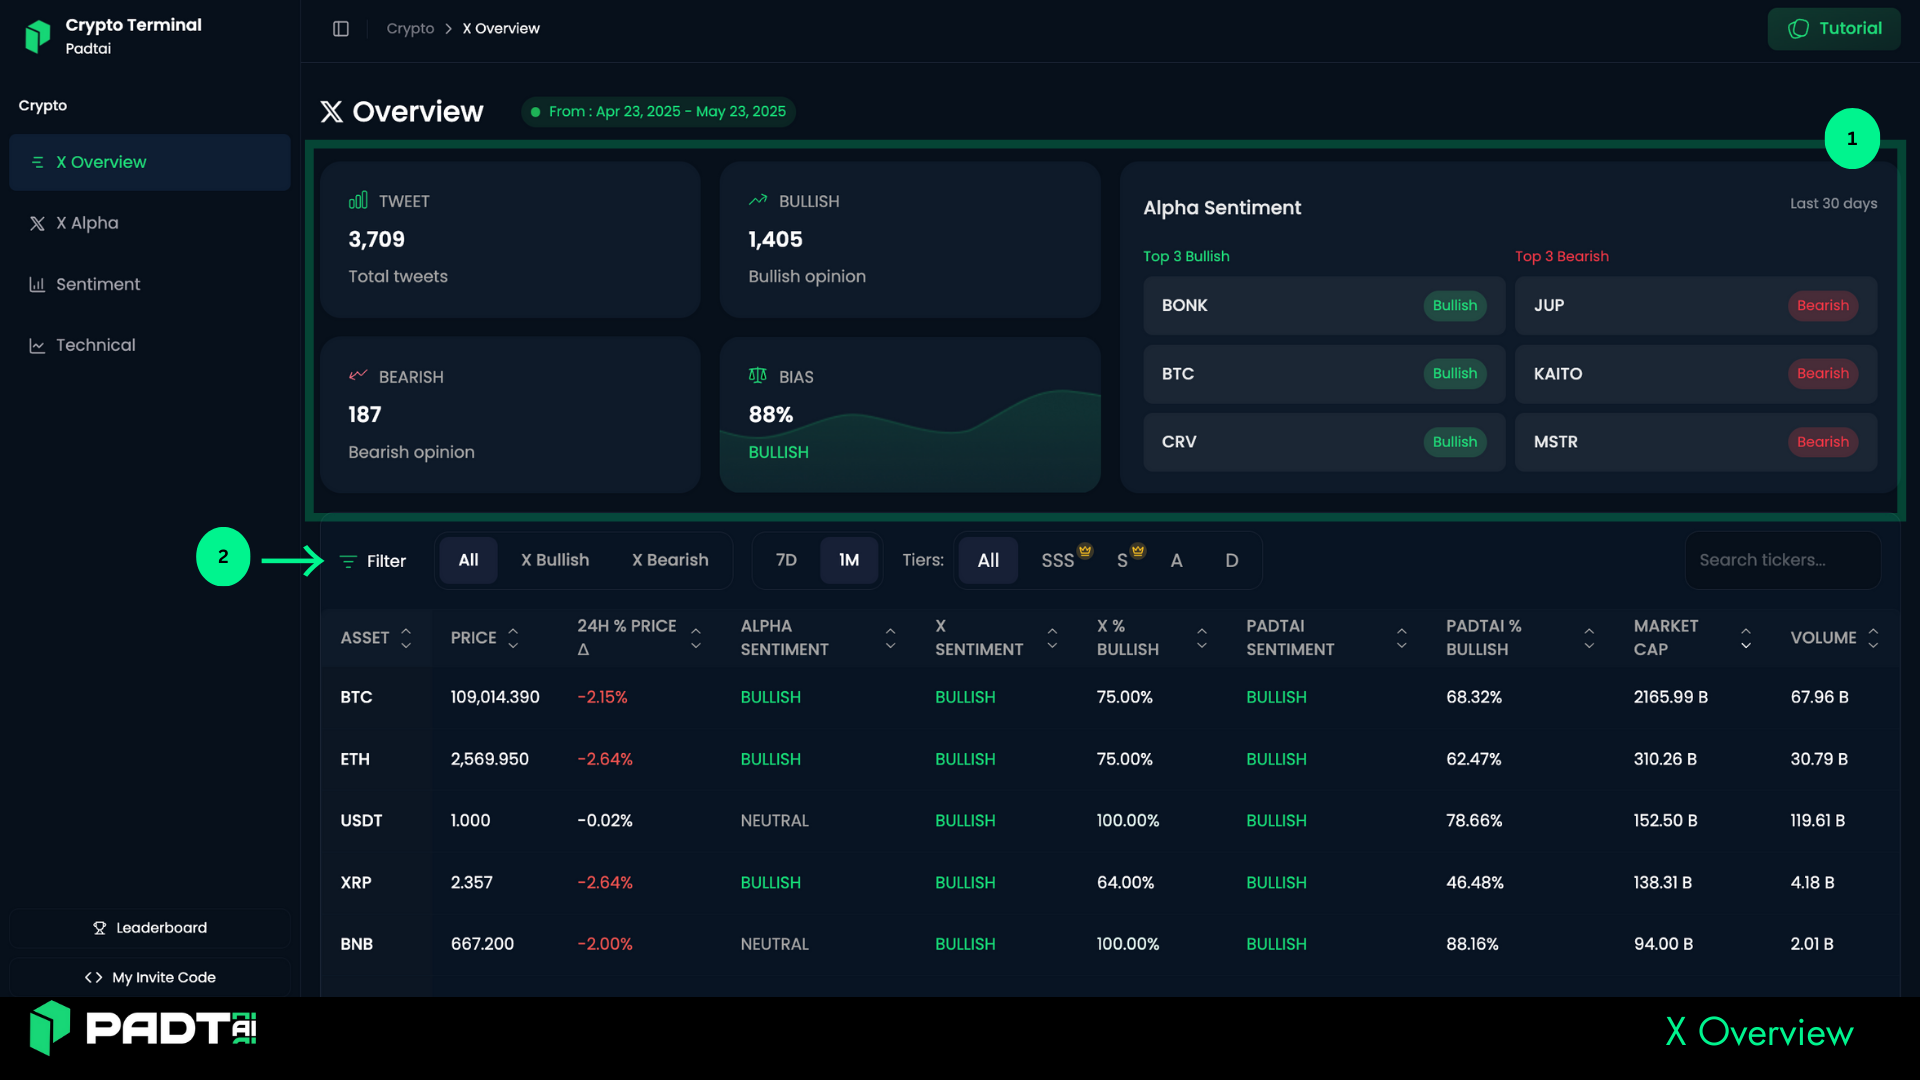The image size is (1920, 1080).
Task: Click the bias balance-scale icon
Action: pyautogui.click(x=758, y=376)
